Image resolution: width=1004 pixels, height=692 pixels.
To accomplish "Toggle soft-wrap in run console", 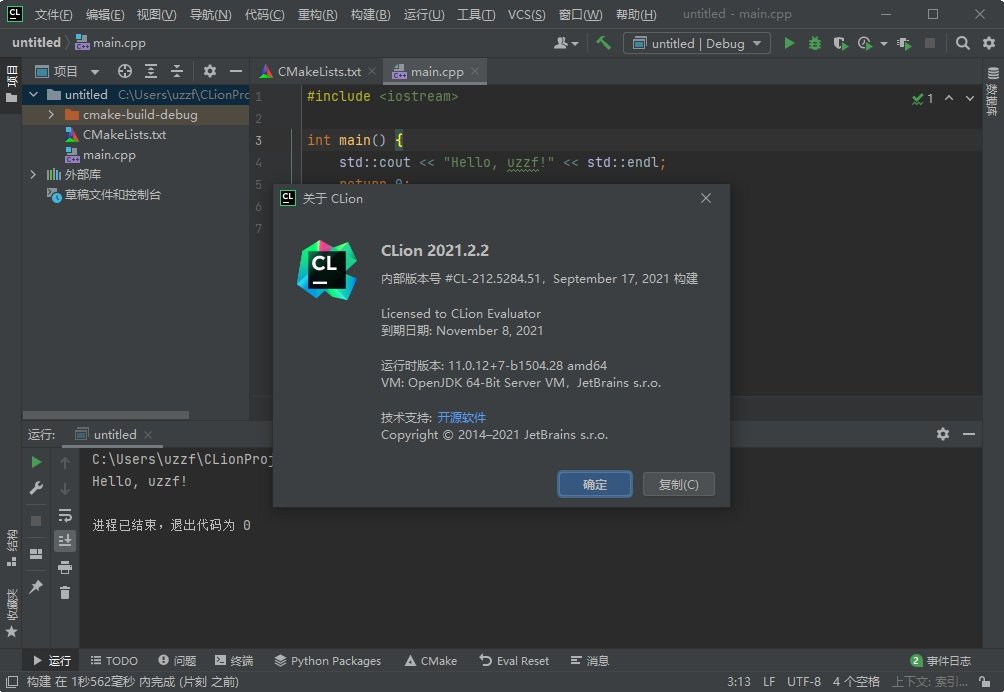I will coord(65,515).
